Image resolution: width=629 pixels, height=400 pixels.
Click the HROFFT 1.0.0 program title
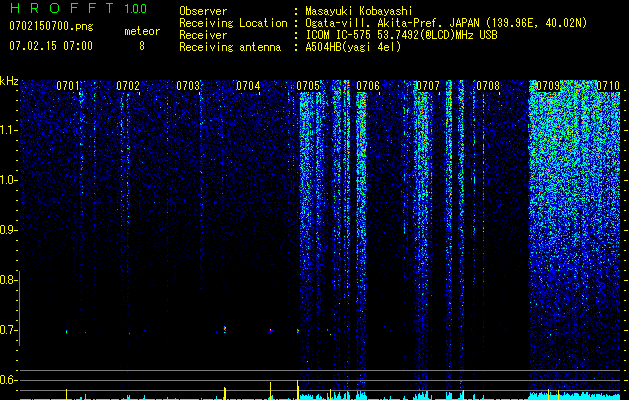(x=78, y=8)
